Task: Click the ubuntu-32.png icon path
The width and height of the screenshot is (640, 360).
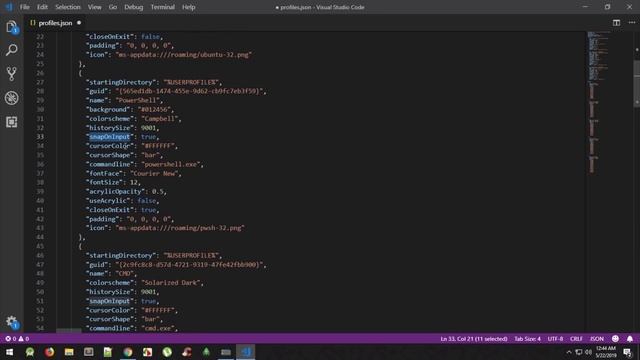Action: [184, 55]
